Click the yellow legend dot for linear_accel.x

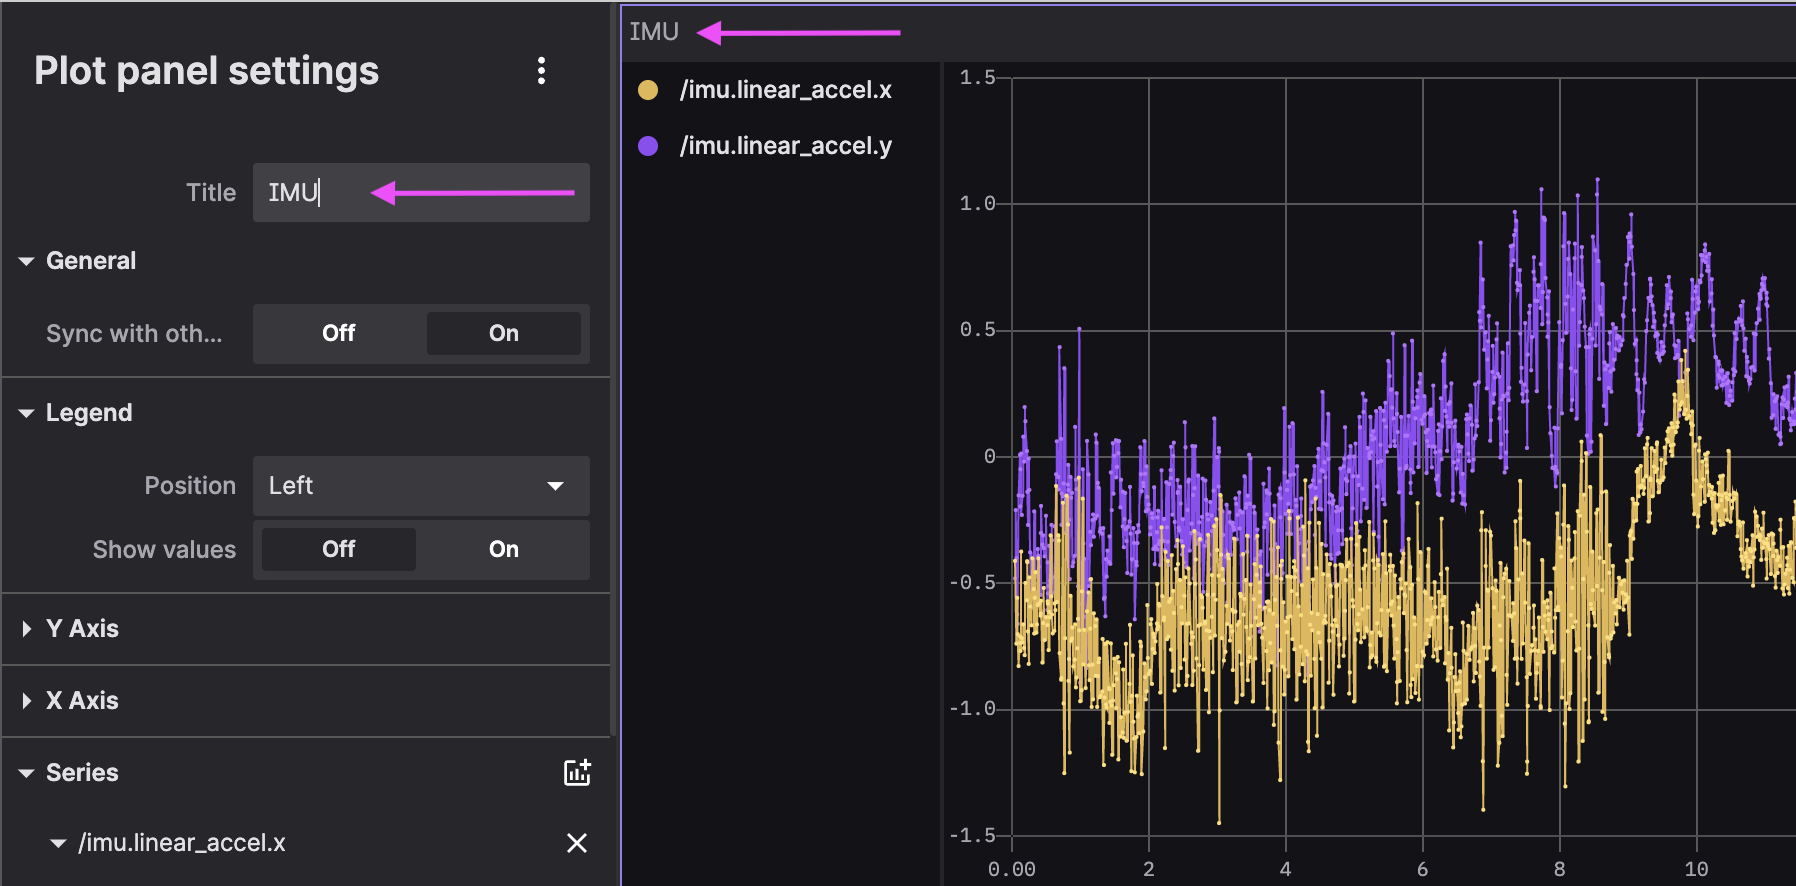[648, 90]
